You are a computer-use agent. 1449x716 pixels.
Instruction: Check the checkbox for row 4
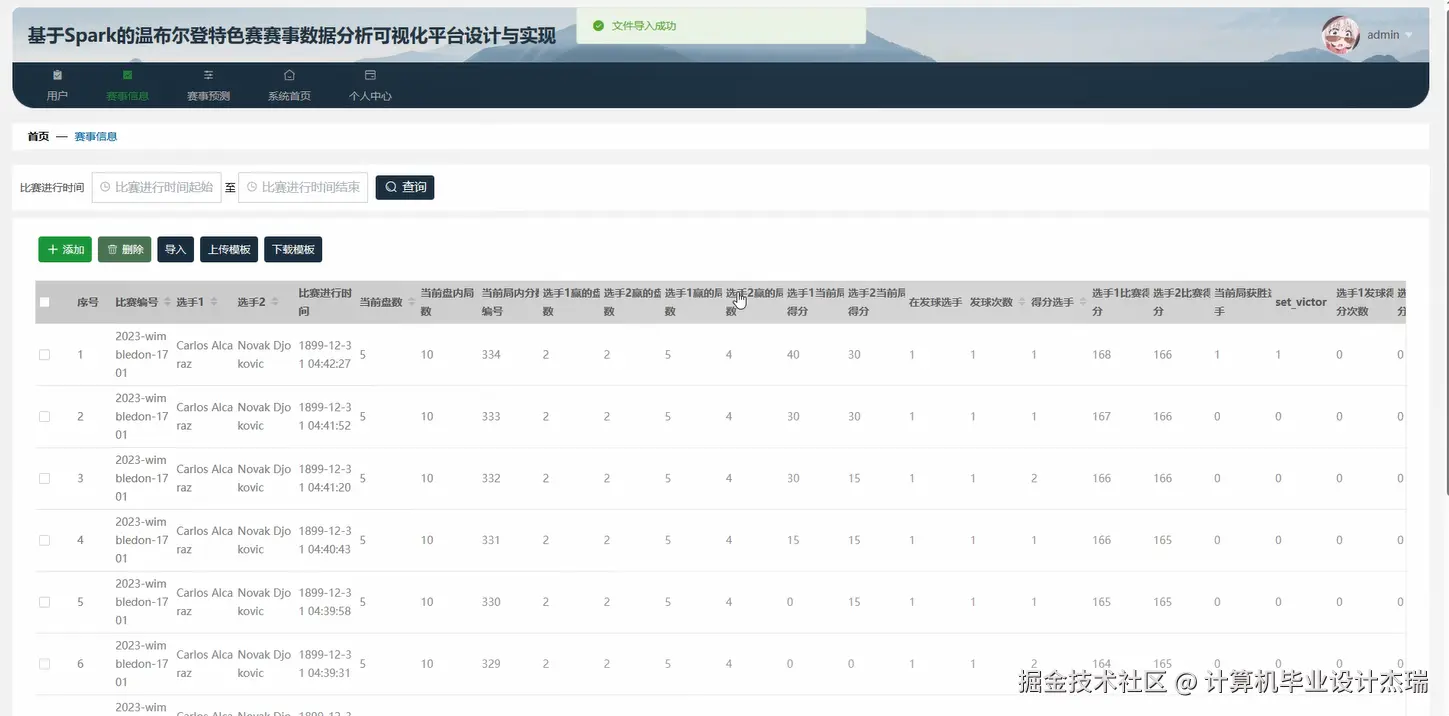coord(44,540)
